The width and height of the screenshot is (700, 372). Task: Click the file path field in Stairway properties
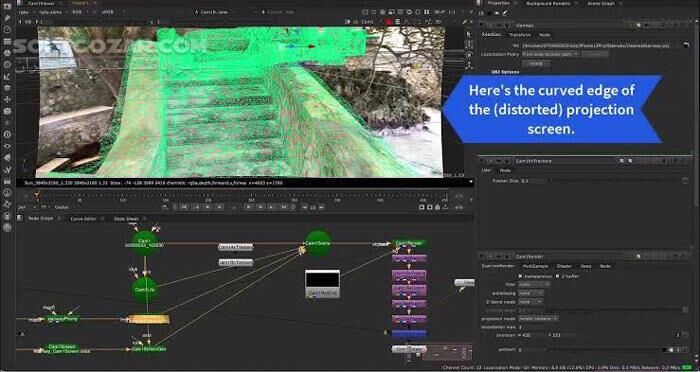600,45
